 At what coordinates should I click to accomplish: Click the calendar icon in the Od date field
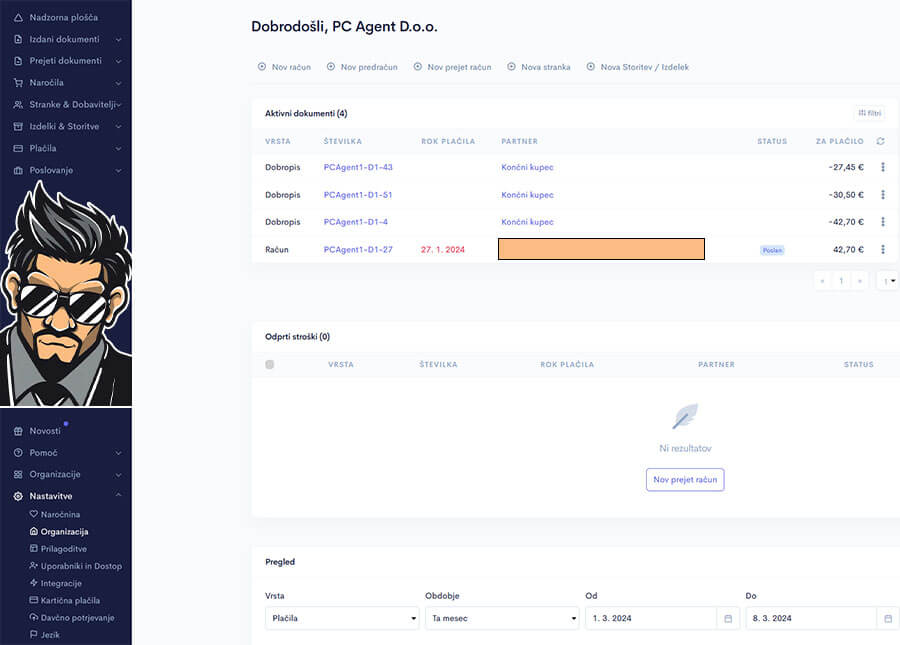[728, 619]
